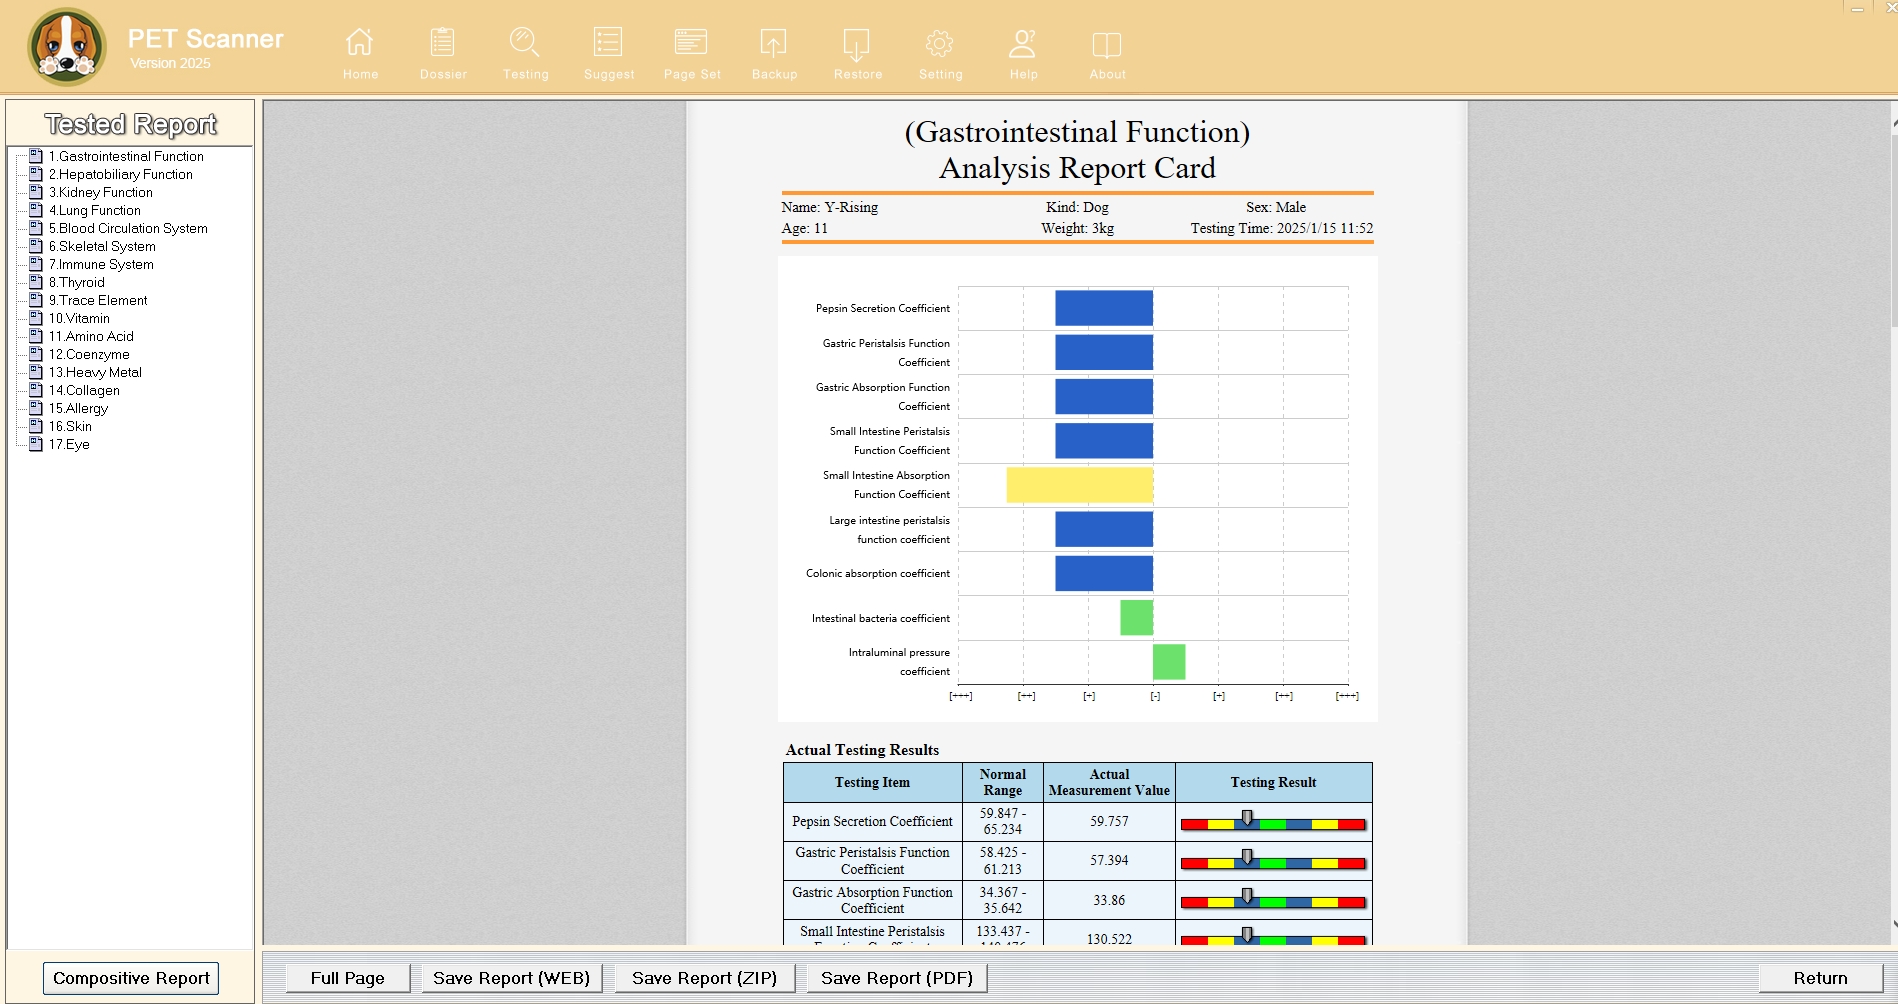Image resolution: width=1898 pixels, height=1004 pixels.
Task: Click the Backup upload icon
Action: coord(774,43)
